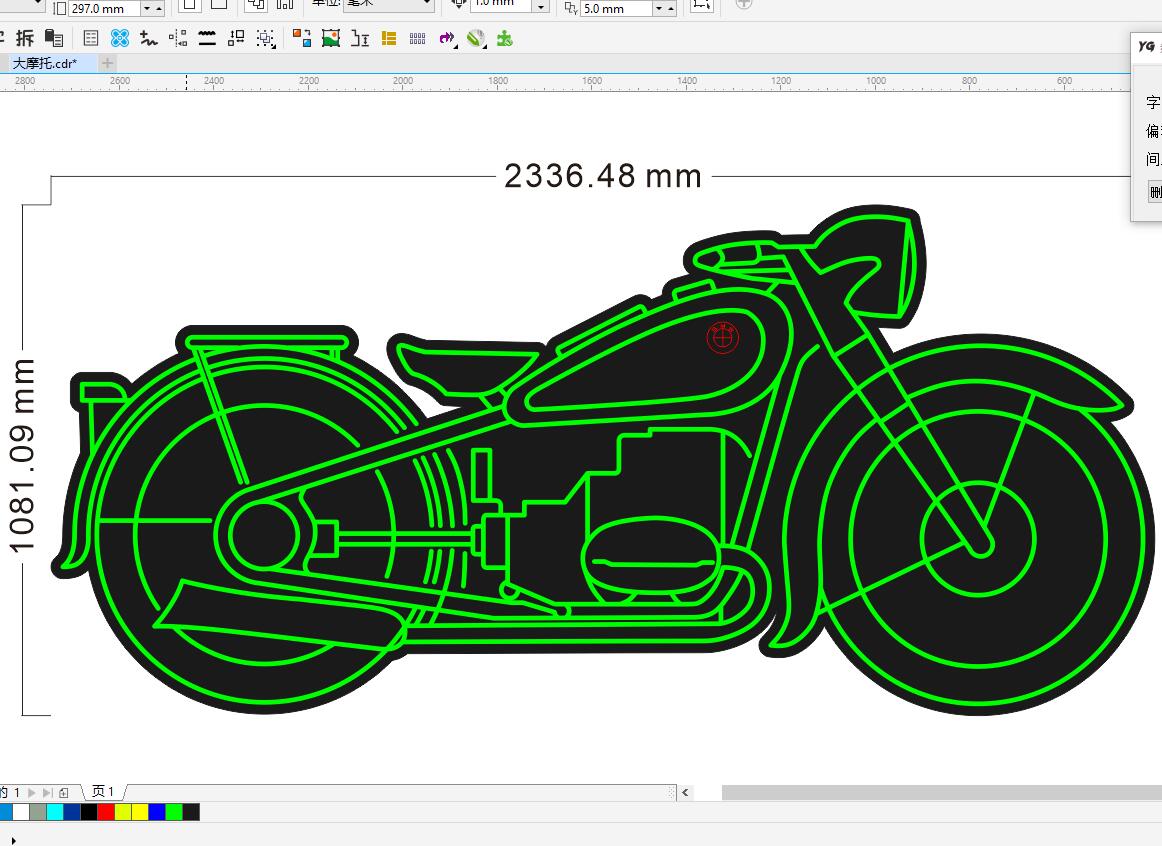Click the height dimension bracket icon
This screenshot has width=1162, height=846.
click(x=360, y=38)
